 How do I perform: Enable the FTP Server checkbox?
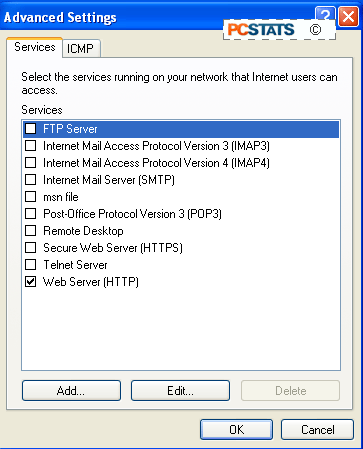tap(31, 129)
